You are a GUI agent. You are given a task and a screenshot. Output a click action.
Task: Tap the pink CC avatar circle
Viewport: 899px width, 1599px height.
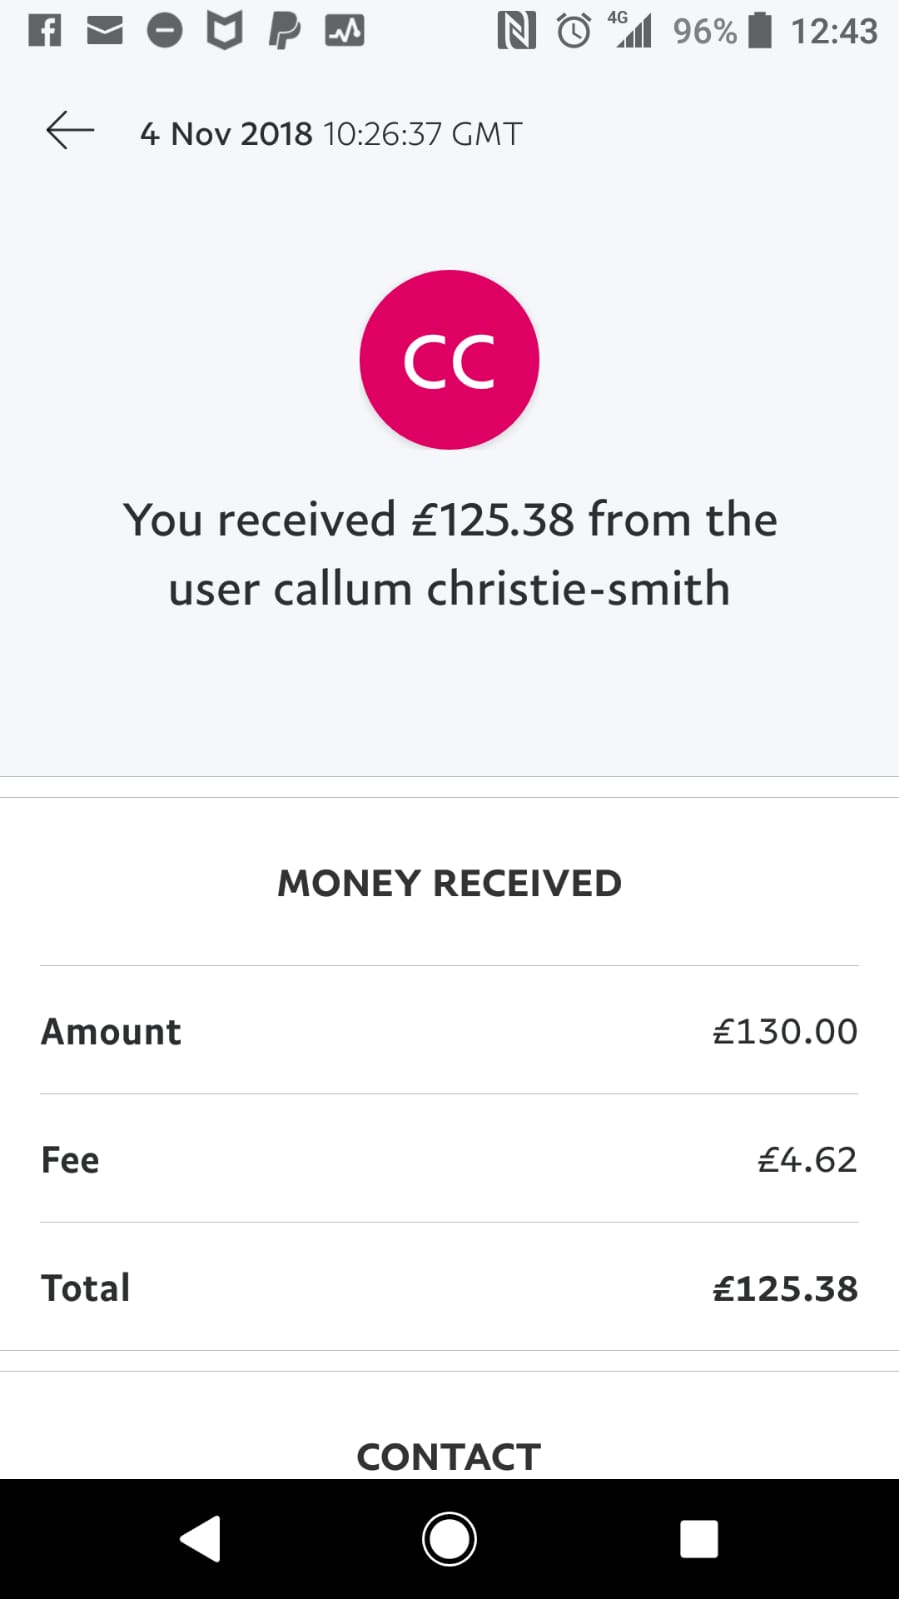coord(449,360)
